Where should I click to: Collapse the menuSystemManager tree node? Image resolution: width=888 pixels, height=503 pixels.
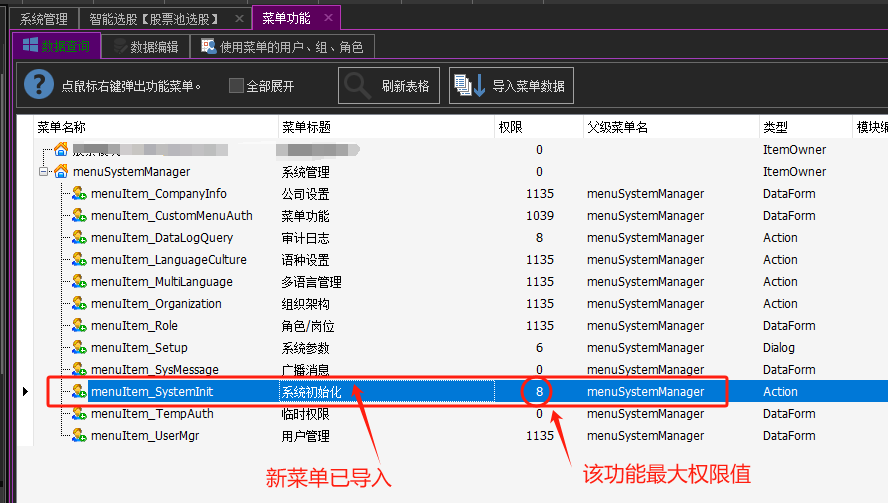[44, 171]
